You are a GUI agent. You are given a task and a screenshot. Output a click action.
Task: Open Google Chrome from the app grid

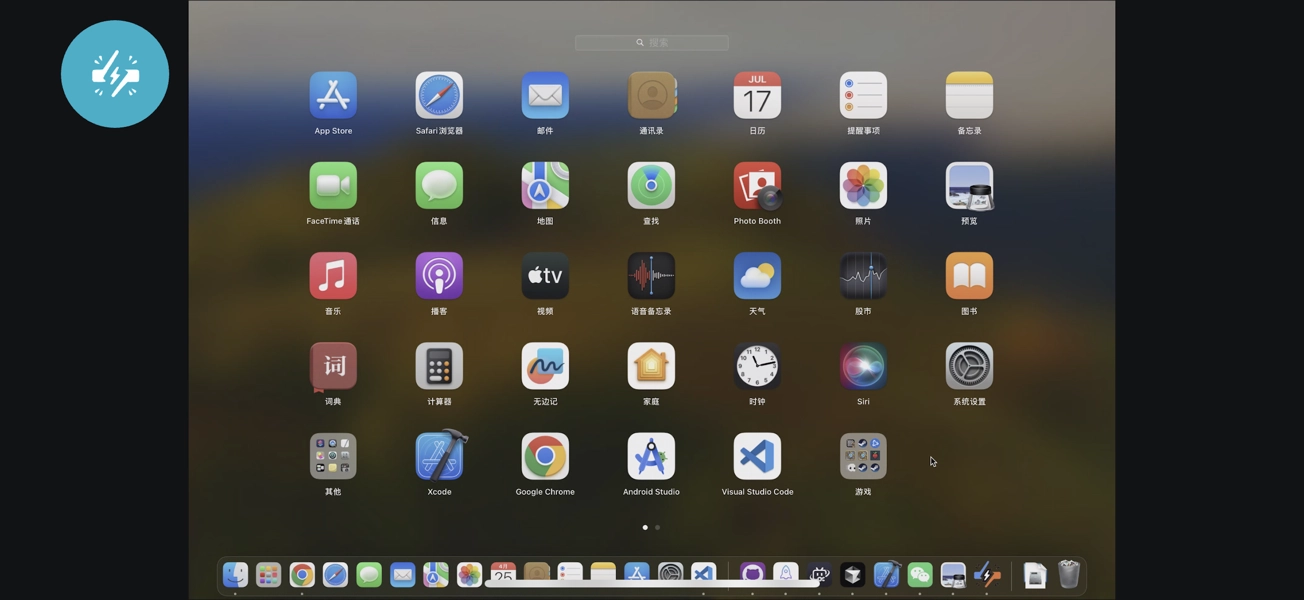click(x=545, y=457)
